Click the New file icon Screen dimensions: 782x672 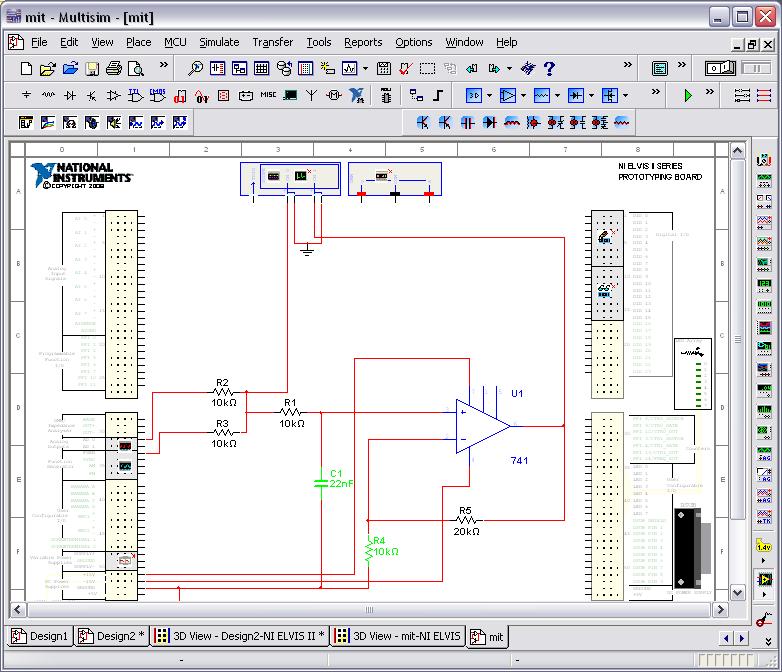click(x=27, y=69)
